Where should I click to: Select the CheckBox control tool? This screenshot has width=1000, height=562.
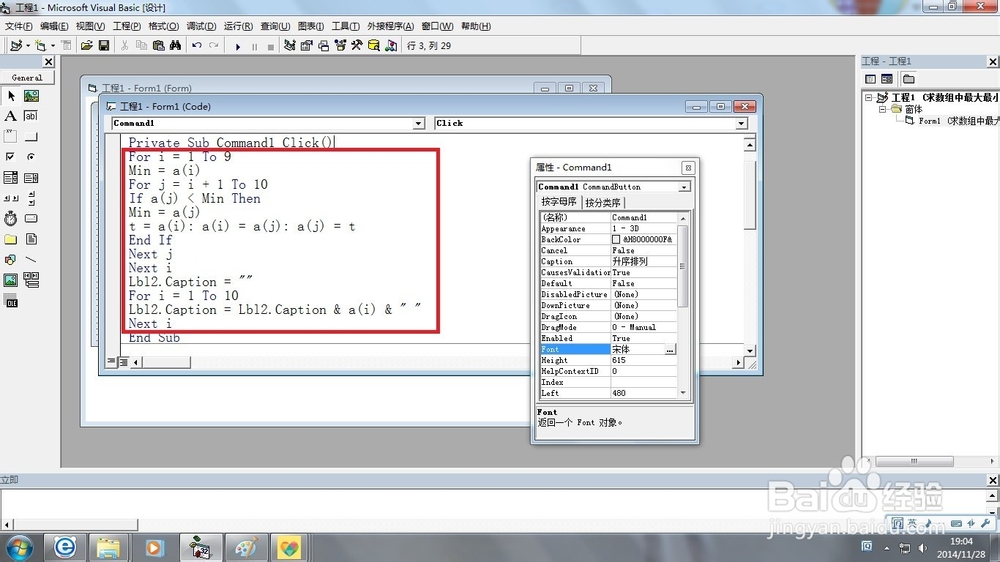[11, 157]
